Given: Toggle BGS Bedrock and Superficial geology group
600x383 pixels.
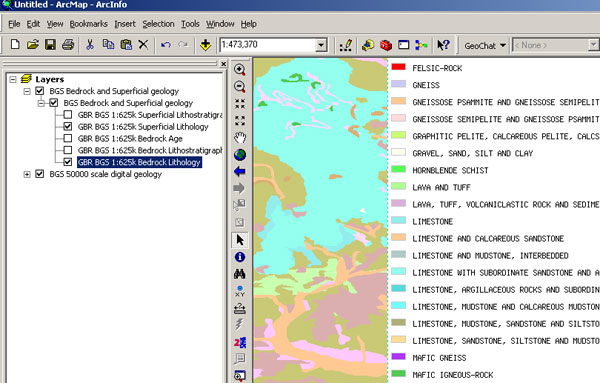Looking at the screenshot, I should pos(40,91).
